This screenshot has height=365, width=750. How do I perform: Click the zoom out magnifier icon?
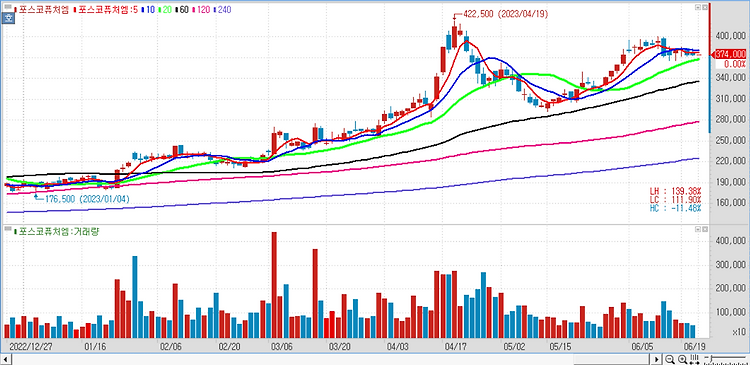tap(670, 359)
